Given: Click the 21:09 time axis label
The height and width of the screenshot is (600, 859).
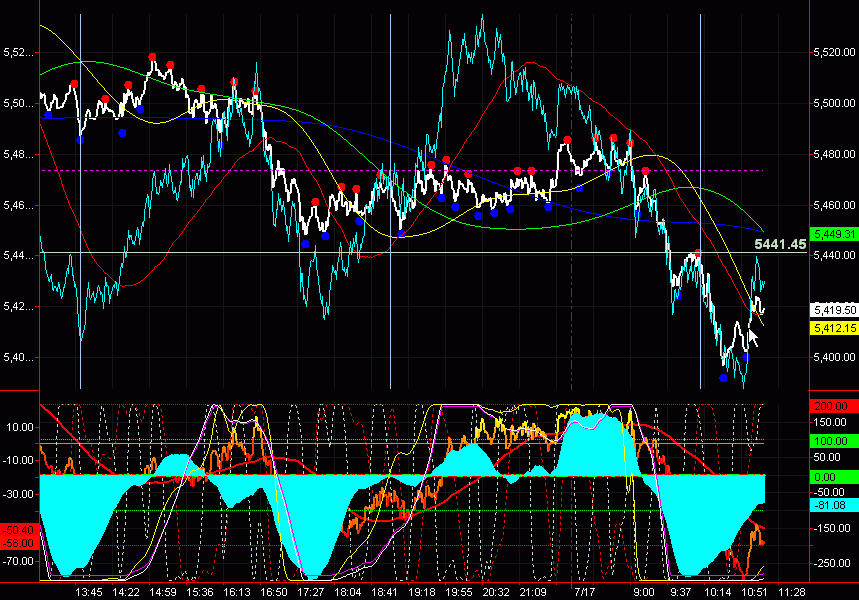Looking at the screenshot, I should [533, 592].
